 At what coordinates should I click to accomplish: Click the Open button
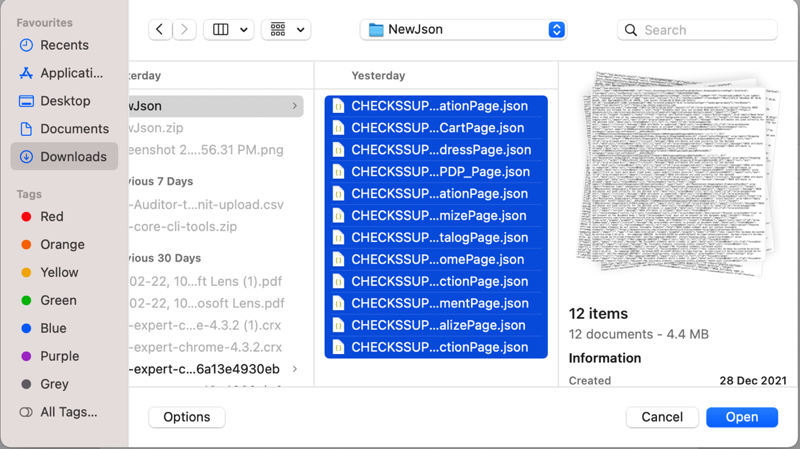click(741, 417)
